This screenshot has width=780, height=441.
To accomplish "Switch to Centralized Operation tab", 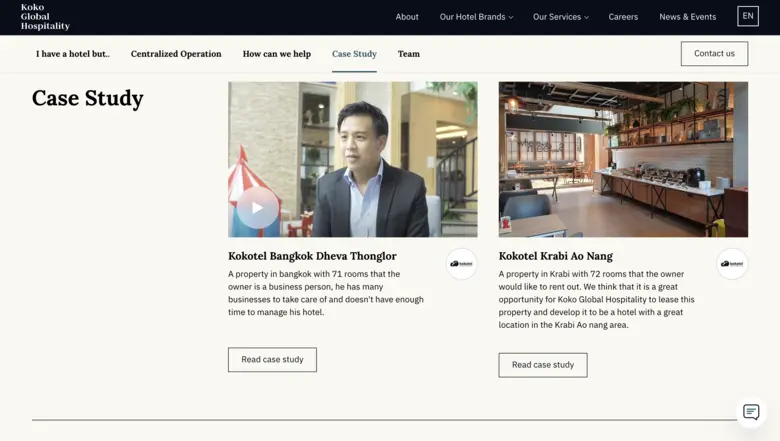I will click(176, 54).
